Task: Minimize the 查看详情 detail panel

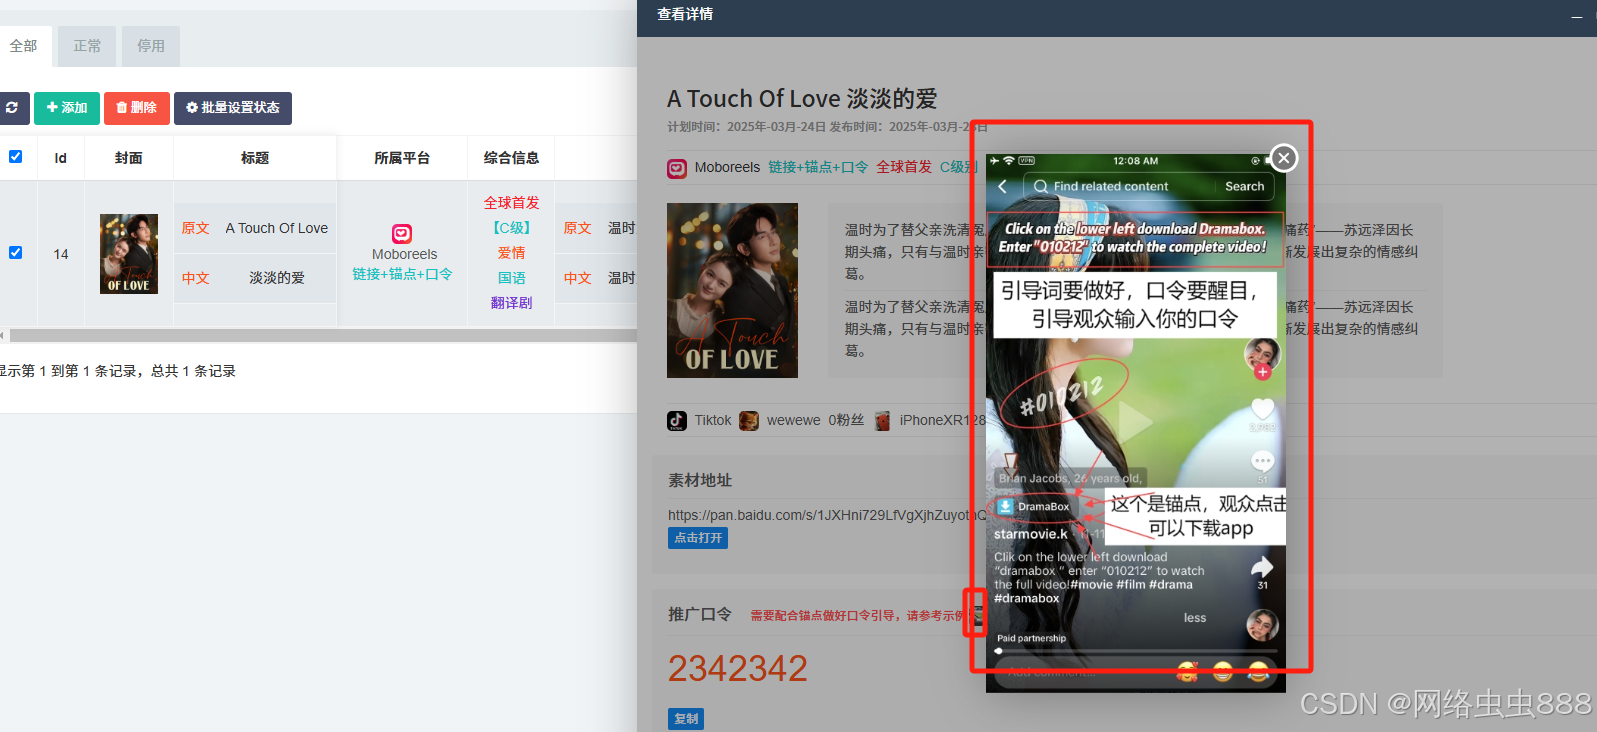Action: pos(1576,16)
